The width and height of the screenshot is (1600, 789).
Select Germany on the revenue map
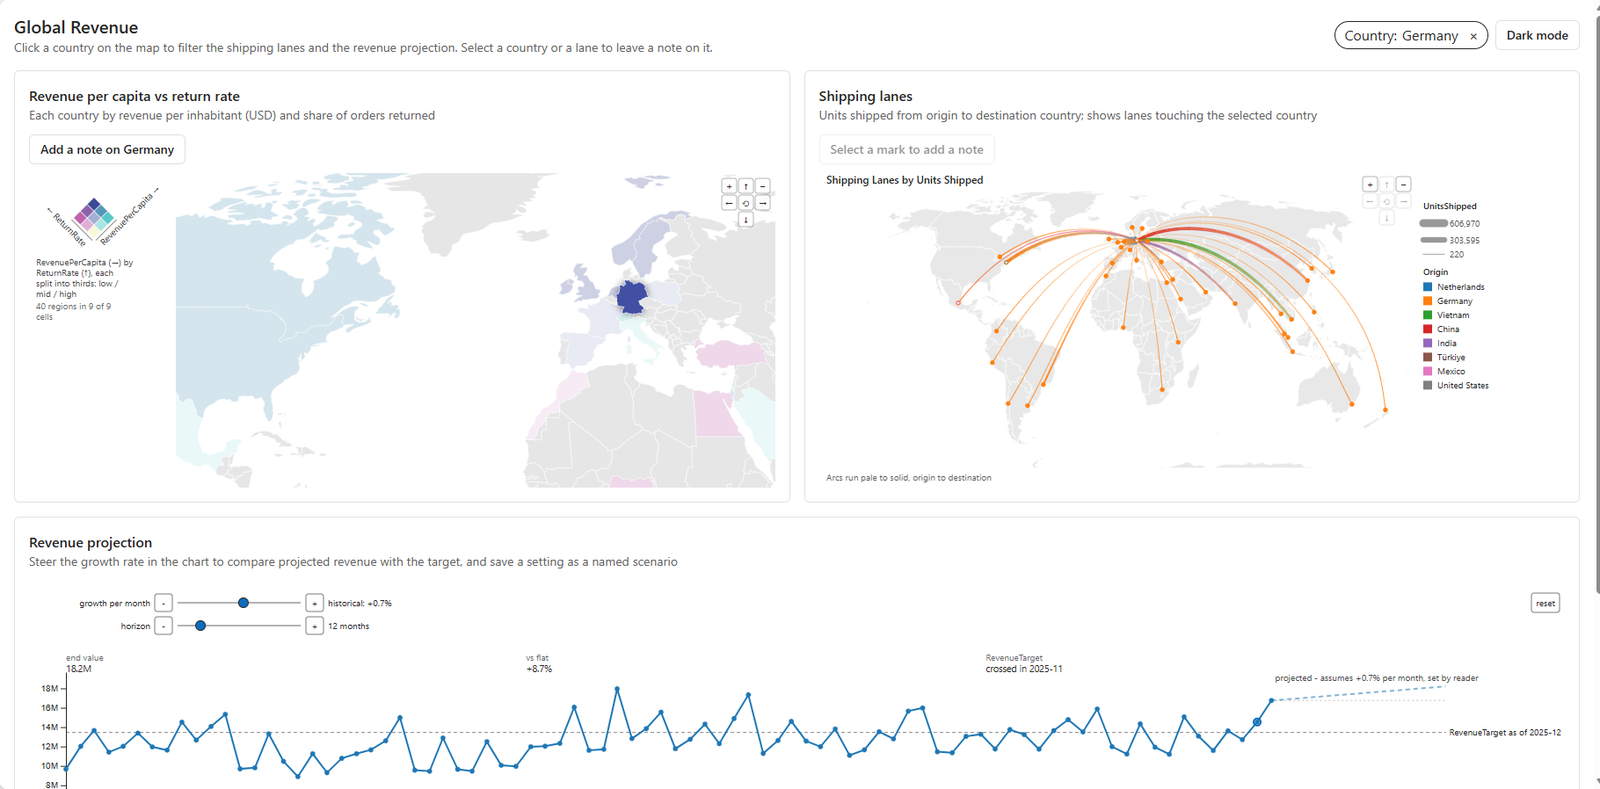pos(632,297)
